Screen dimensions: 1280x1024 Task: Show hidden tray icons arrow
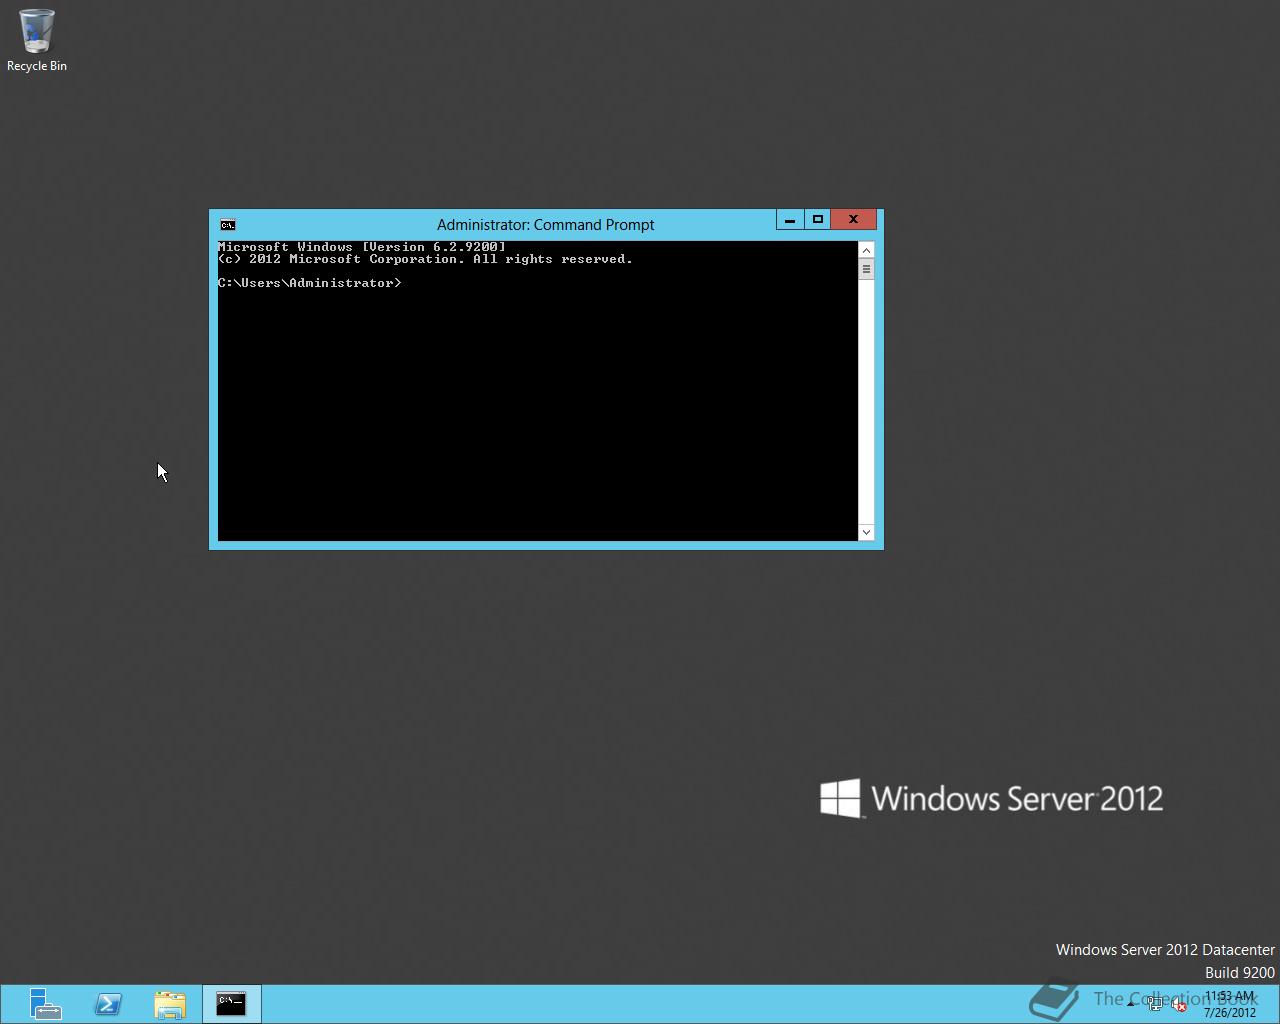pos(1131,1004)
